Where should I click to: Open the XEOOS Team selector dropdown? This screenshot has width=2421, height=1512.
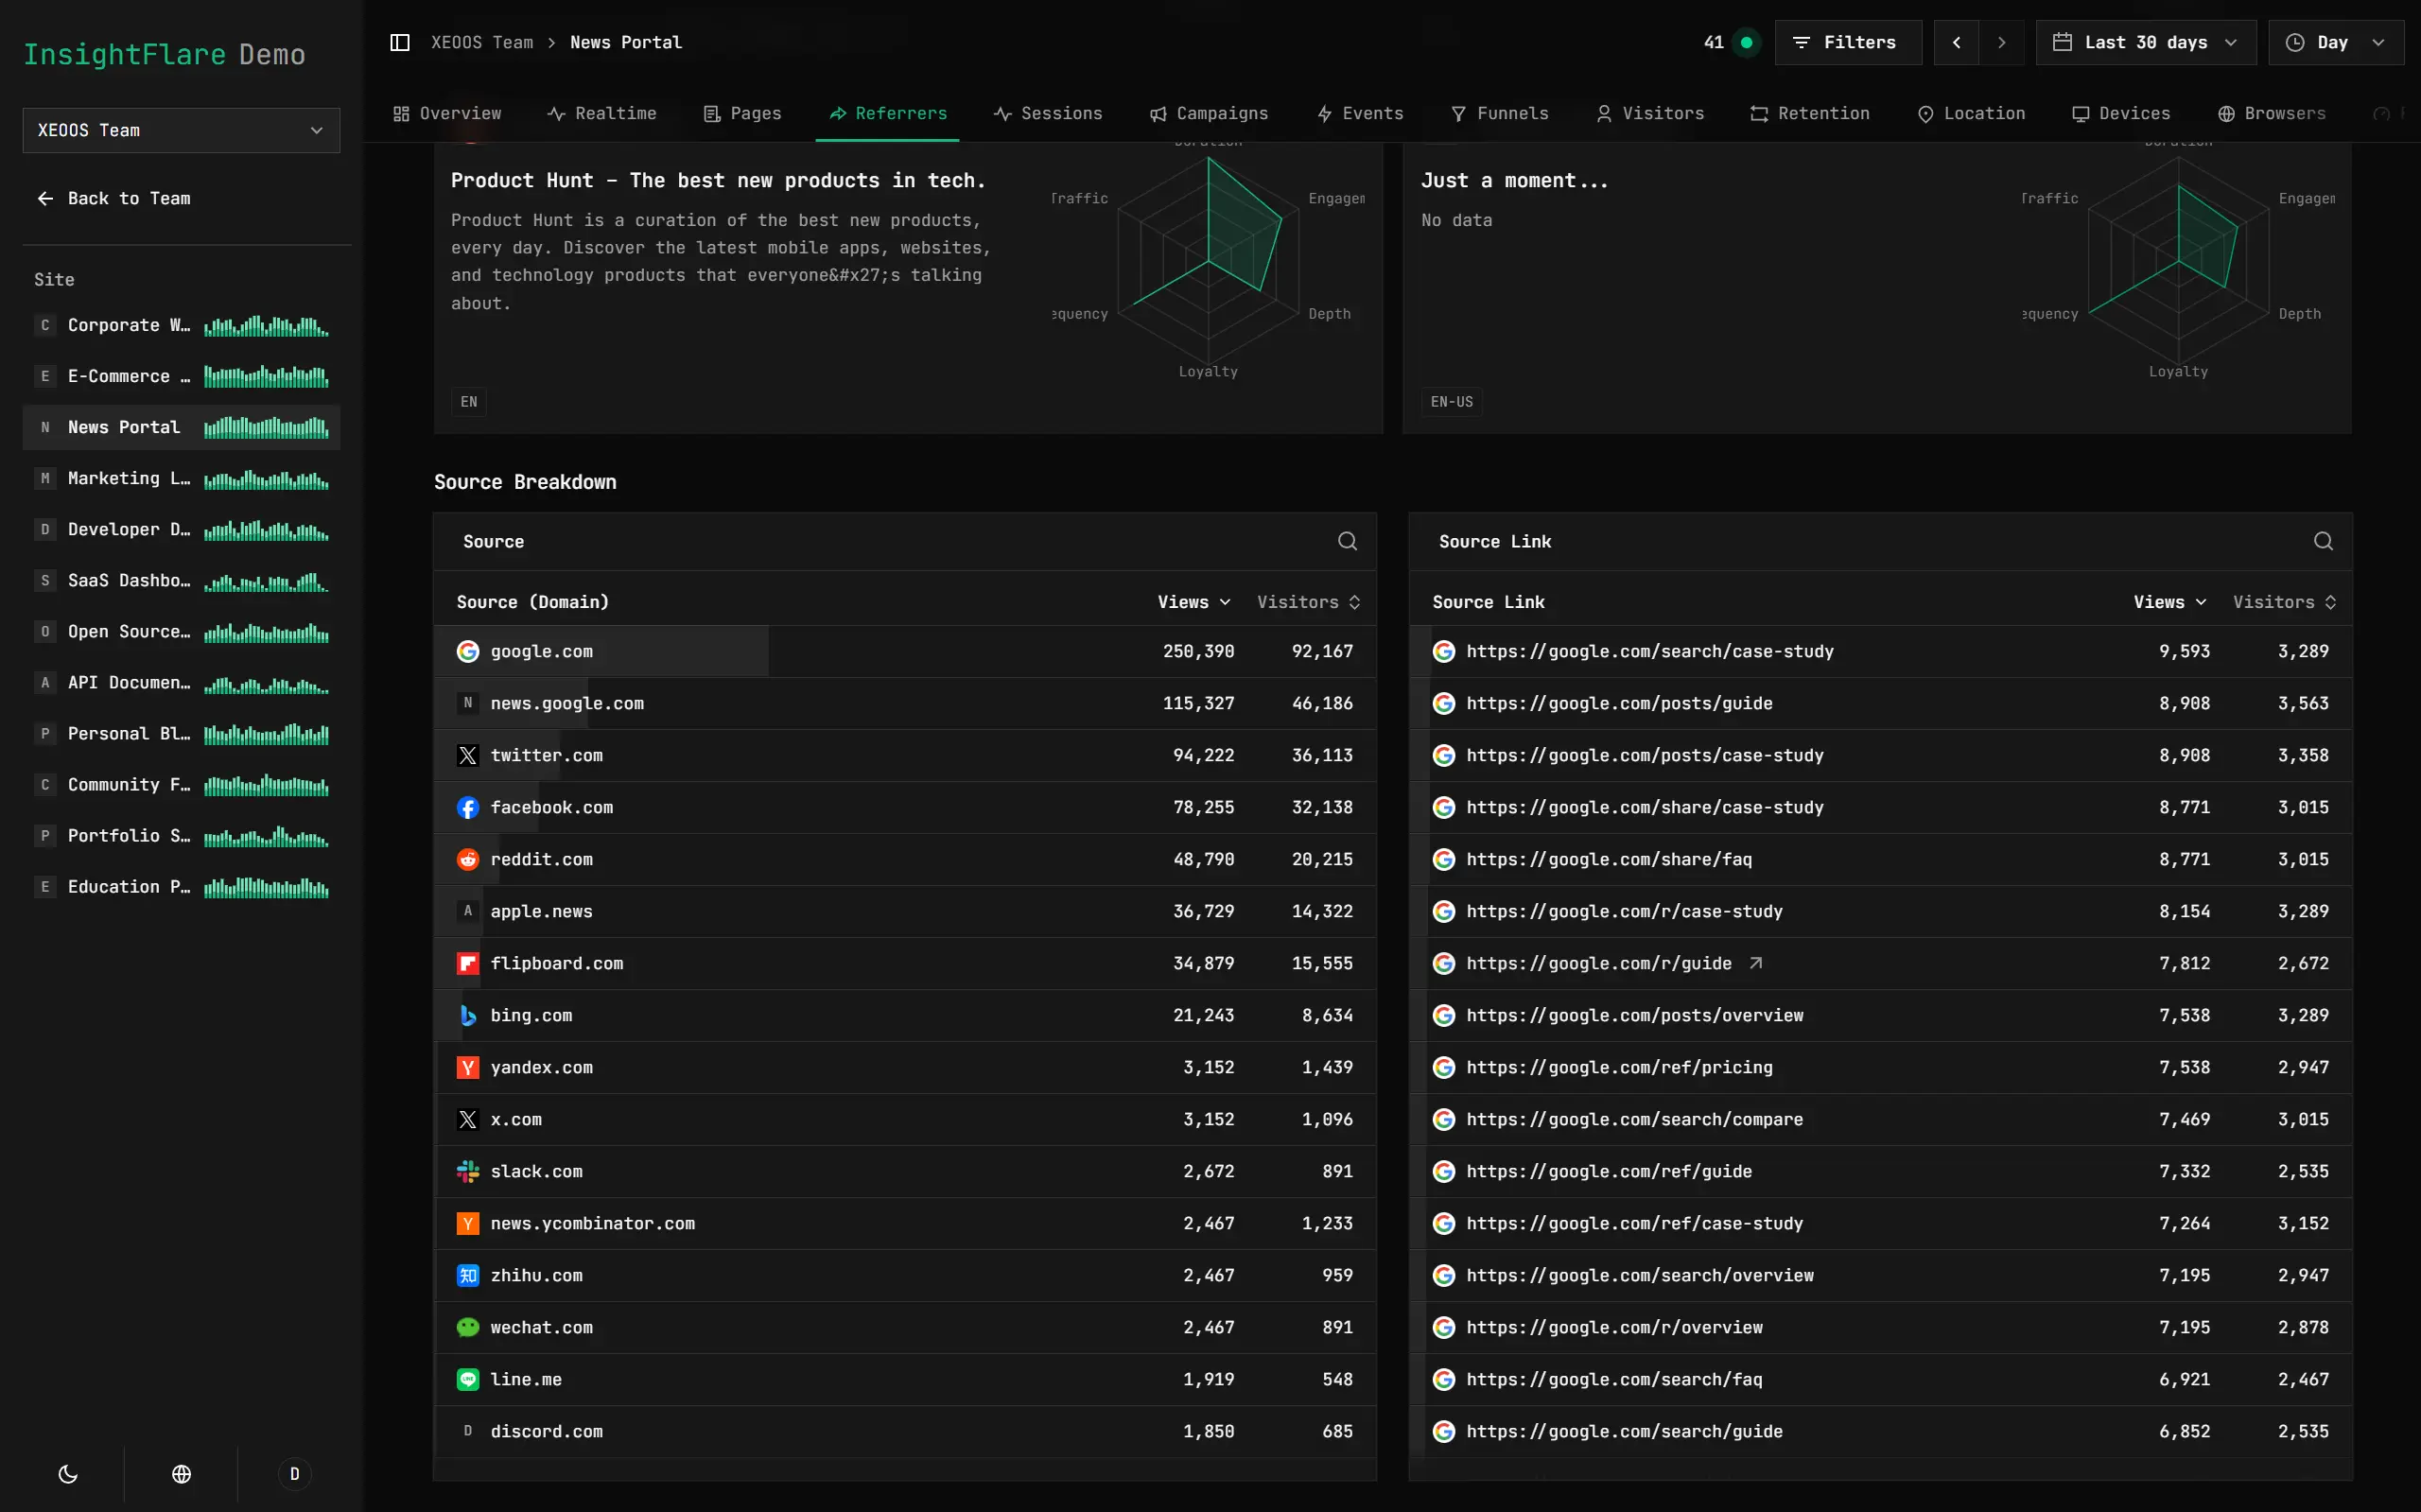click(x=181, y=130)
